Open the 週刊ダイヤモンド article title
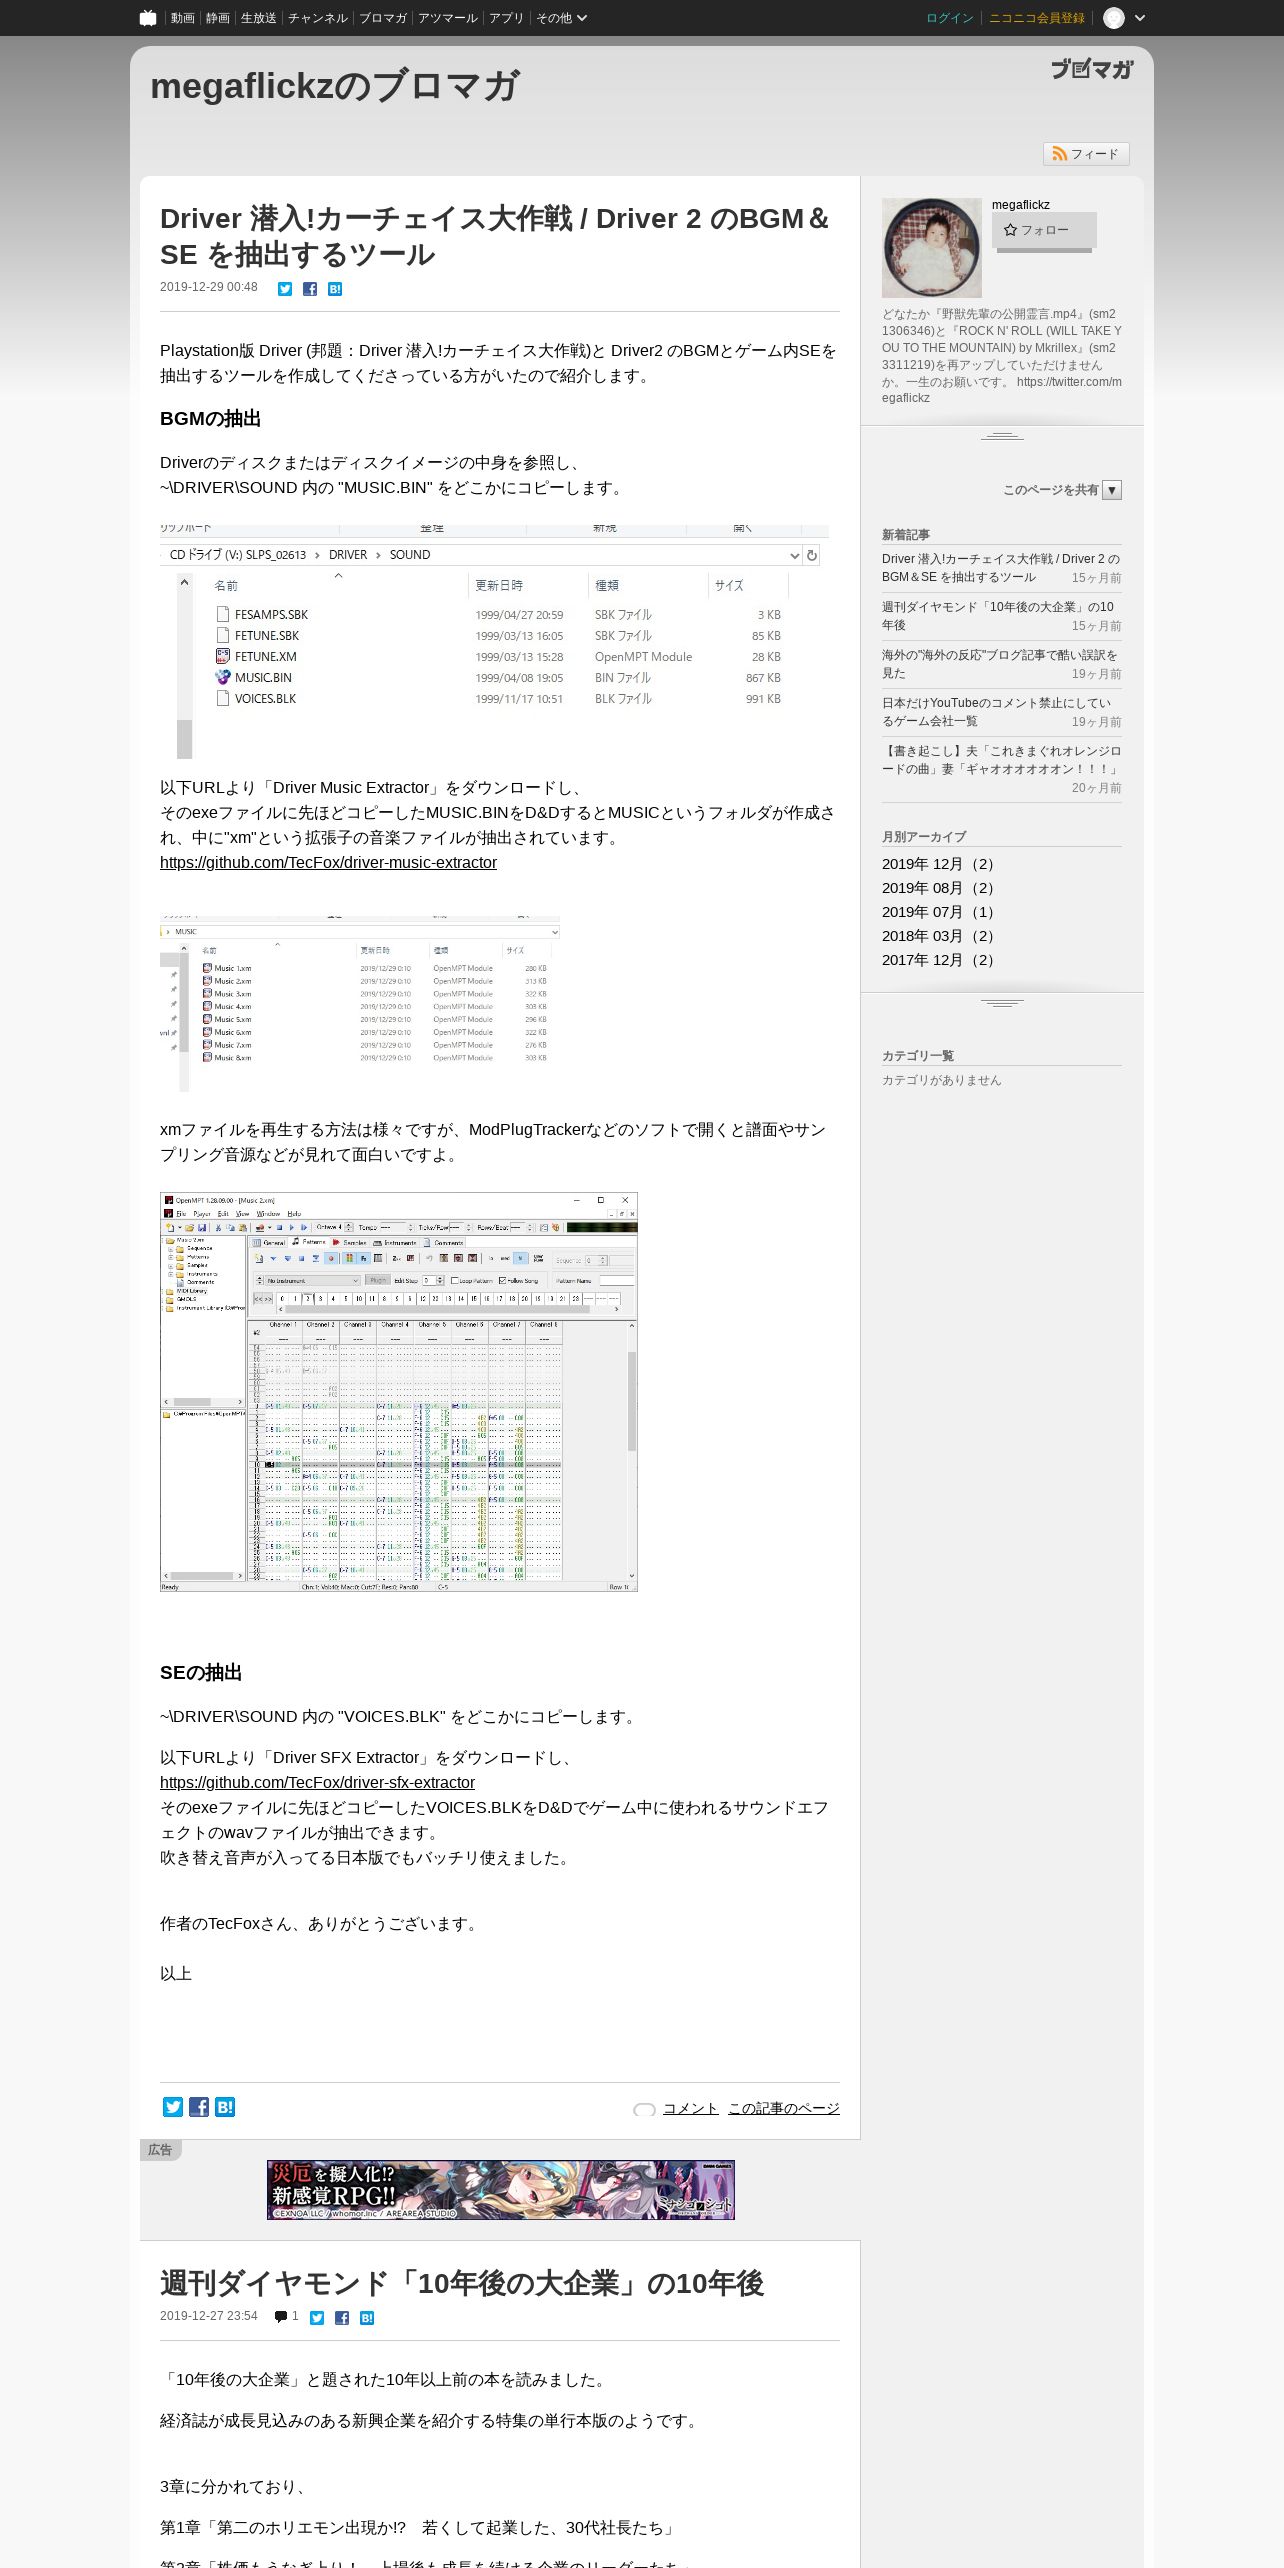The width and height of the screenshot is (1284, 2568). pos(462,2283)
